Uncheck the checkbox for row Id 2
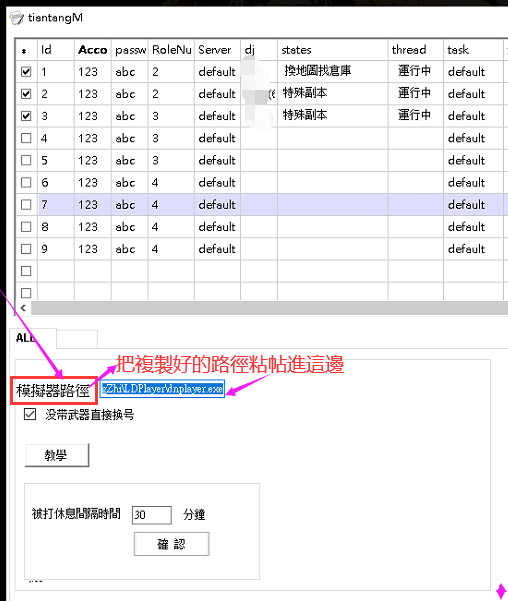This screenshot has width=508, height=601. 26,94
